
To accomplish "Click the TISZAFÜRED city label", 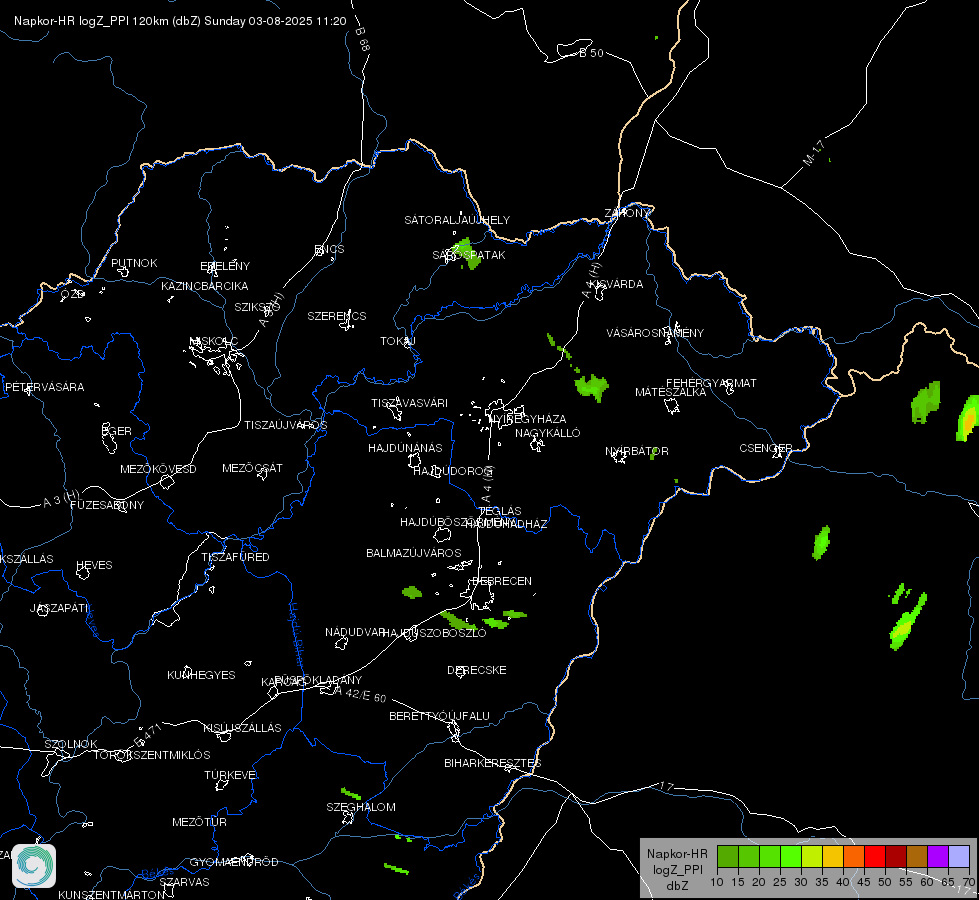I will pos(235,557).
